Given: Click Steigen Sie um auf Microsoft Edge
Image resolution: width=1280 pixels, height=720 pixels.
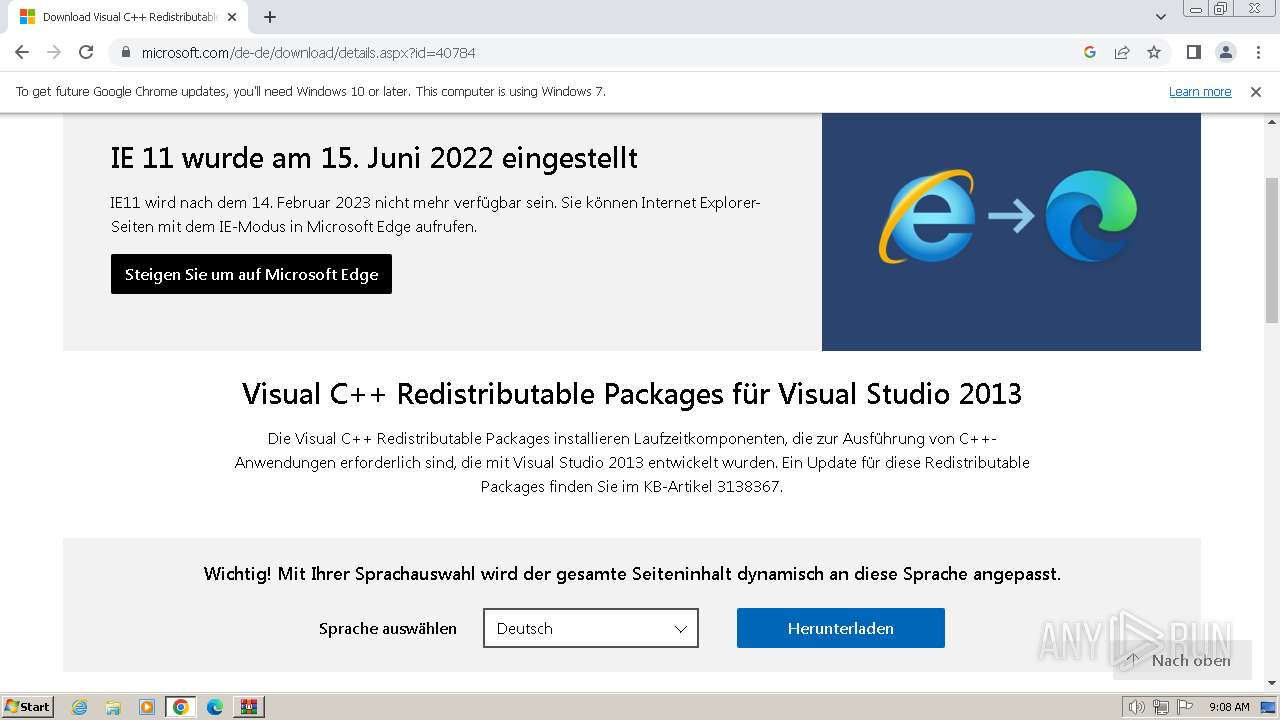Looking at the screenshot, I should [x=251, y=274].
